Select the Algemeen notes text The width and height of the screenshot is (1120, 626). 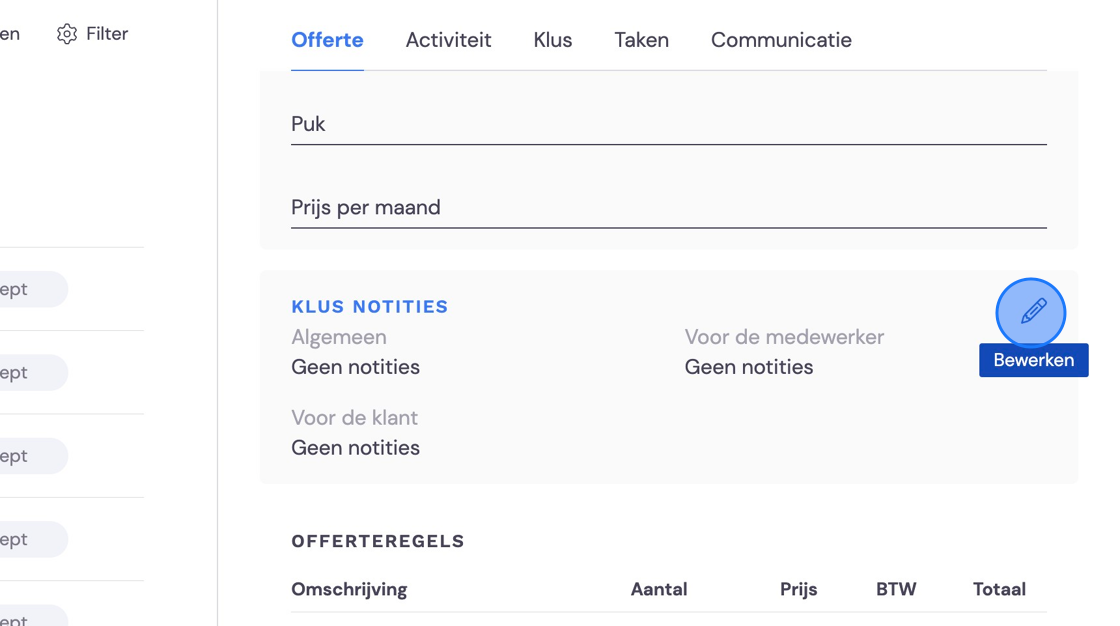[356, 367]
